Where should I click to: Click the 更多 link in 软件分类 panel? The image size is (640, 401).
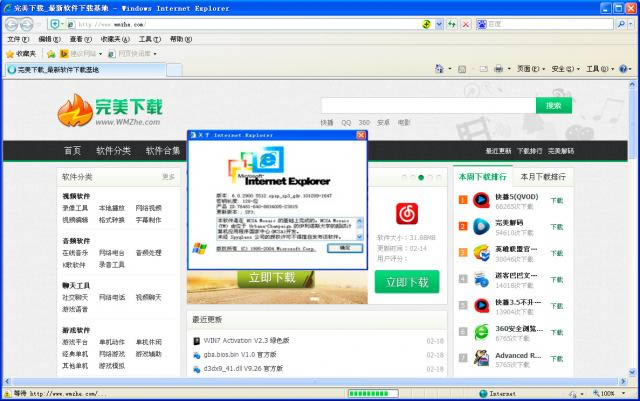click(168, 177)
